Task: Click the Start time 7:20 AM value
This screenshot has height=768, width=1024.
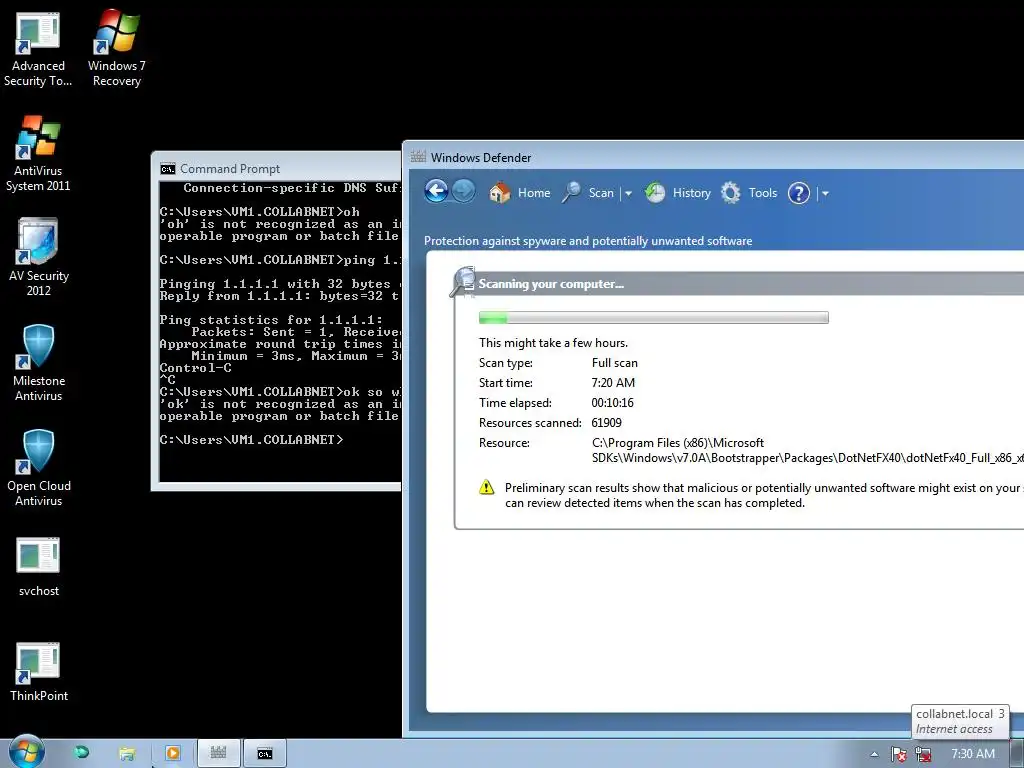Action: pos(613,383)
